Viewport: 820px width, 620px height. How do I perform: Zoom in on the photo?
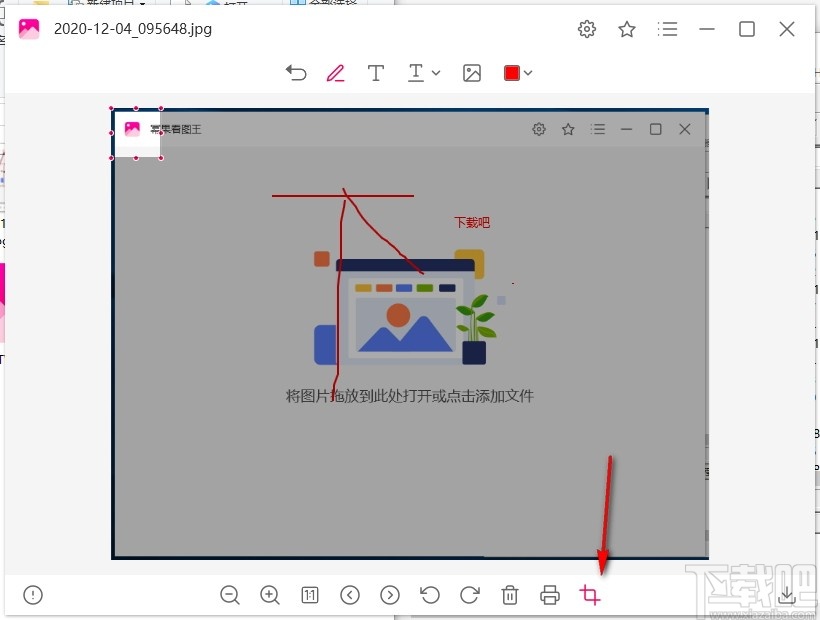[x=270, y=595]
